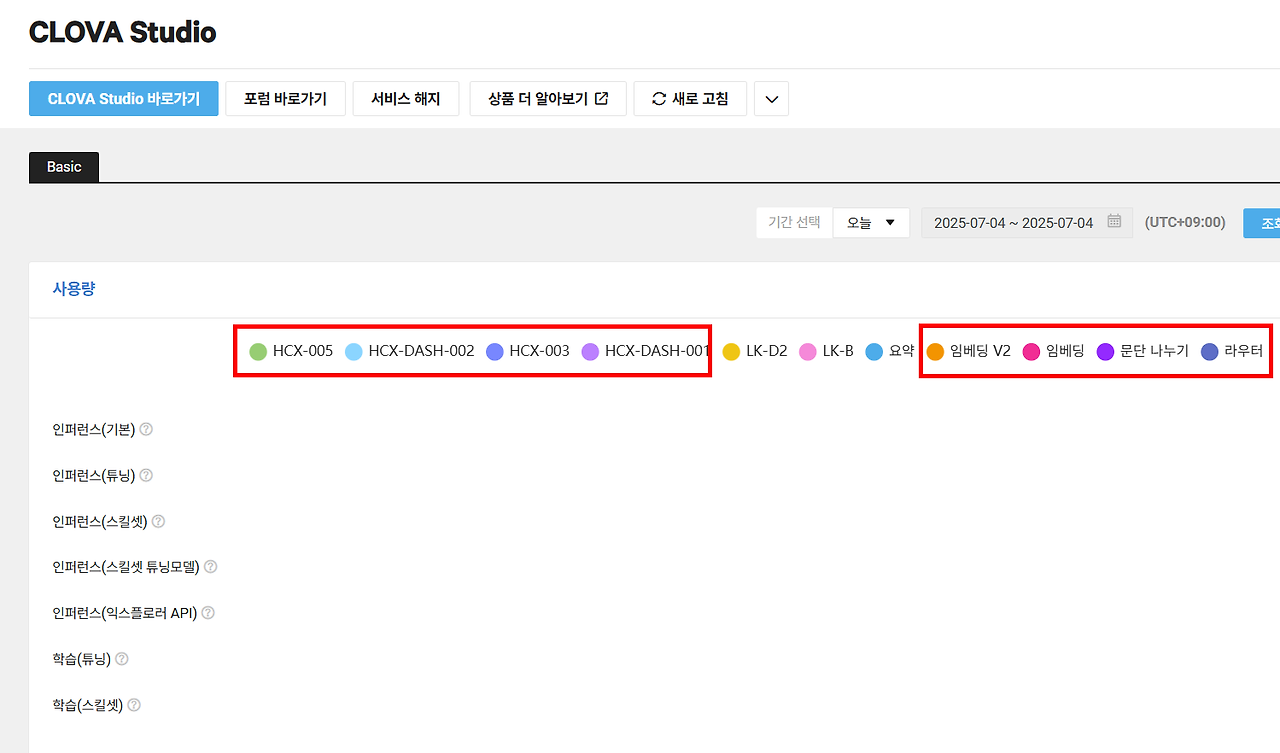This screenshot has width=1280, height=753.
Task: Toggle the 문단 나누기 purple legend dot
Action: click(1105, 352)
